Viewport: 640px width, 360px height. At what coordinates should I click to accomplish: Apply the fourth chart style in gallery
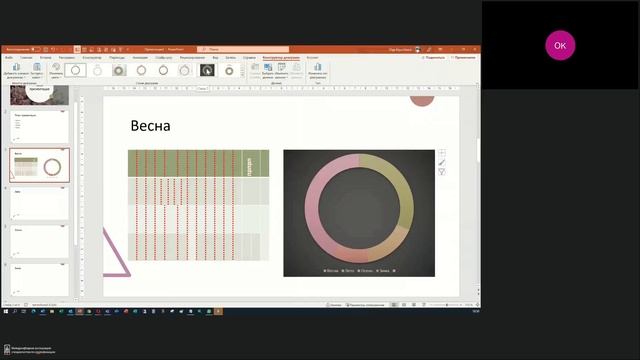(141, 71)
